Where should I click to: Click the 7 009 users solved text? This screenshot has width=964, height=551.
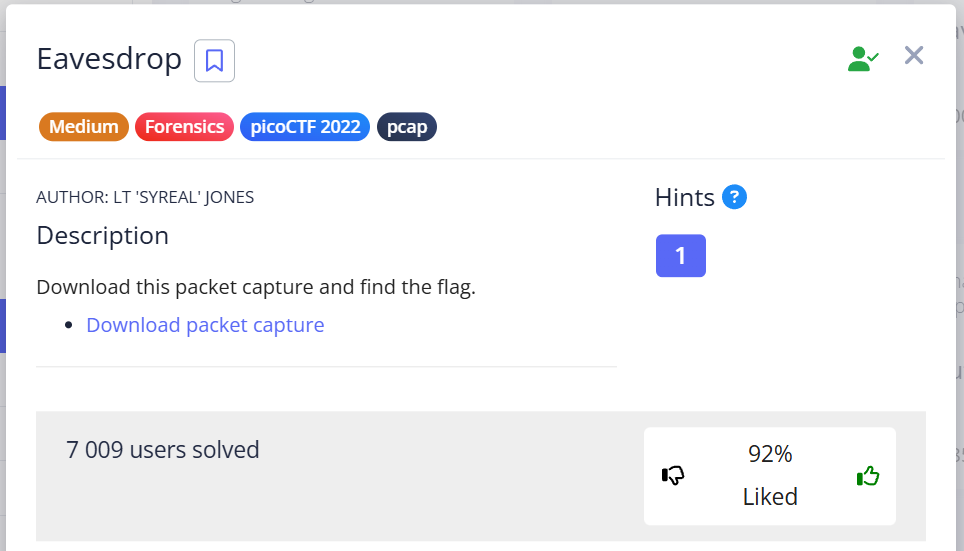163,450
